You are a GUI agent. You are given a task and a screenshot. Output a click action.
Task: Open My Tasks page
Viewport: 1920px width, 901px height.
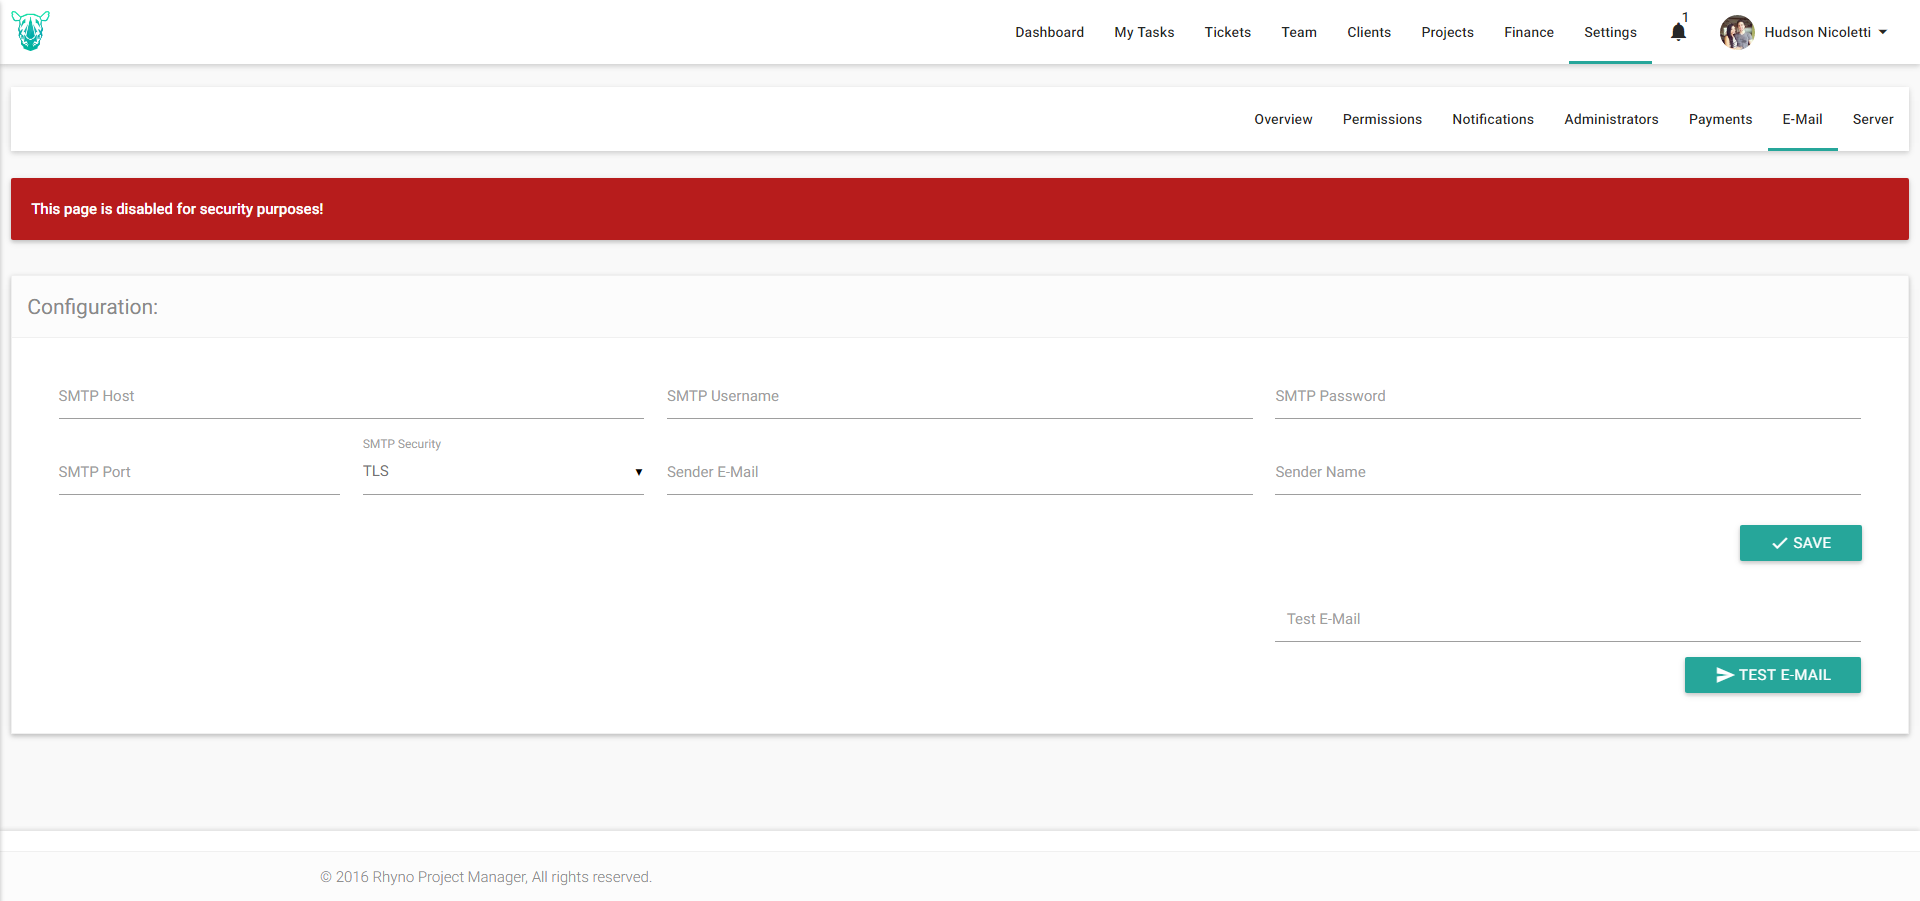click(x=1144, y=32)
